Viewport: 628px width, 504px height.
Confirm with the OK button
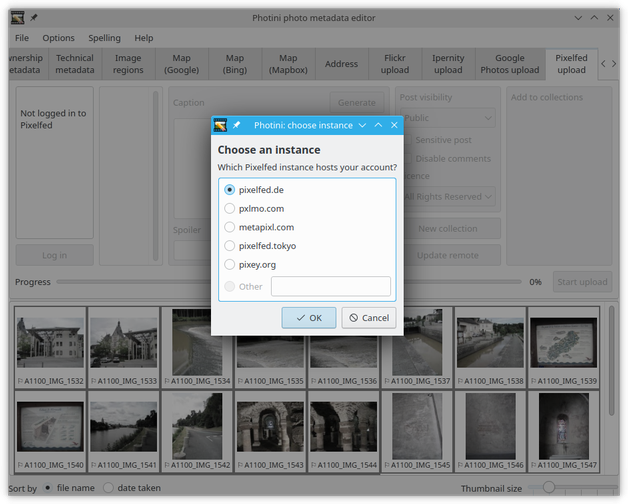(x=309, y=318)
